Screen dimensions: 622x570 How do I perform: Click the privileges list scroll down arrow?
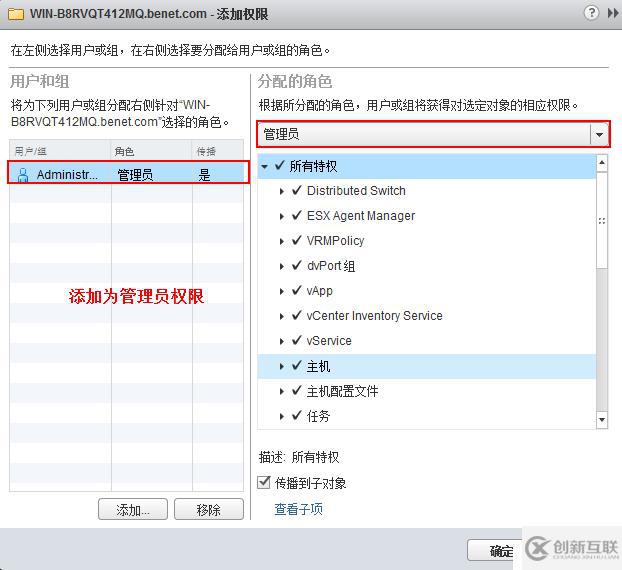click(x=602, y=419)
